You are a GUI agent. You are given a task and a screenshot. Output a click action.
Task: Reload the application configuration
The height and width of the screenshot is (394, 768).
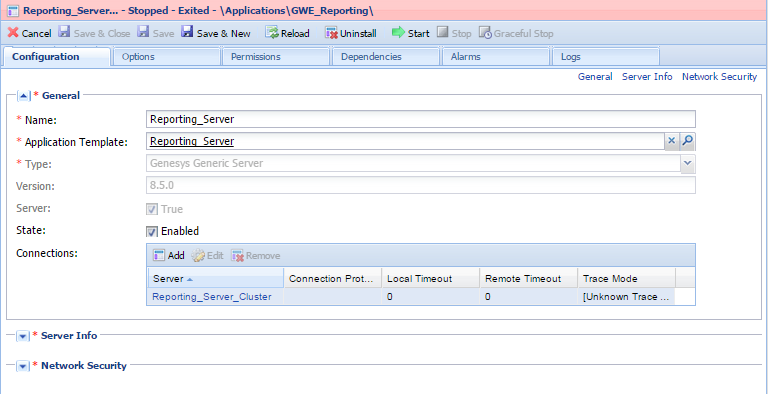[288, 33]
